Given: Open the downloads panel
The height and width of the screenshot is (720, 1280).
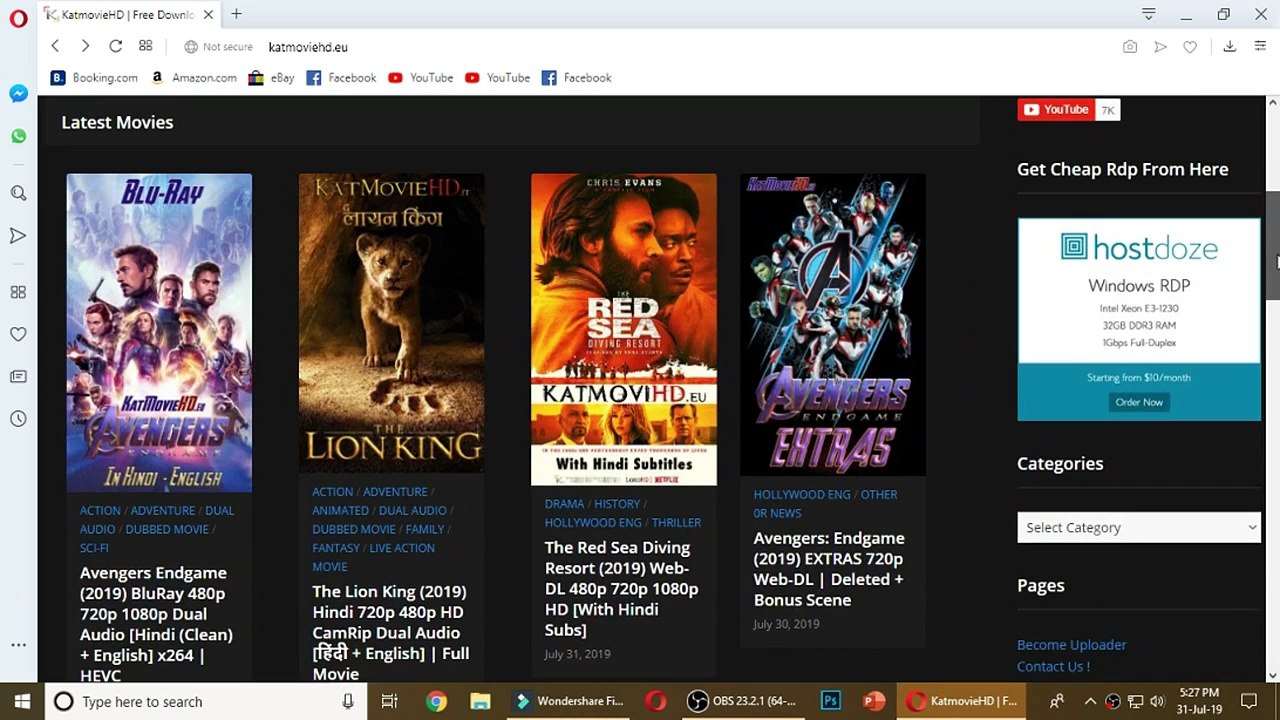Looking at the screenshot, I should coord(1230,47).
